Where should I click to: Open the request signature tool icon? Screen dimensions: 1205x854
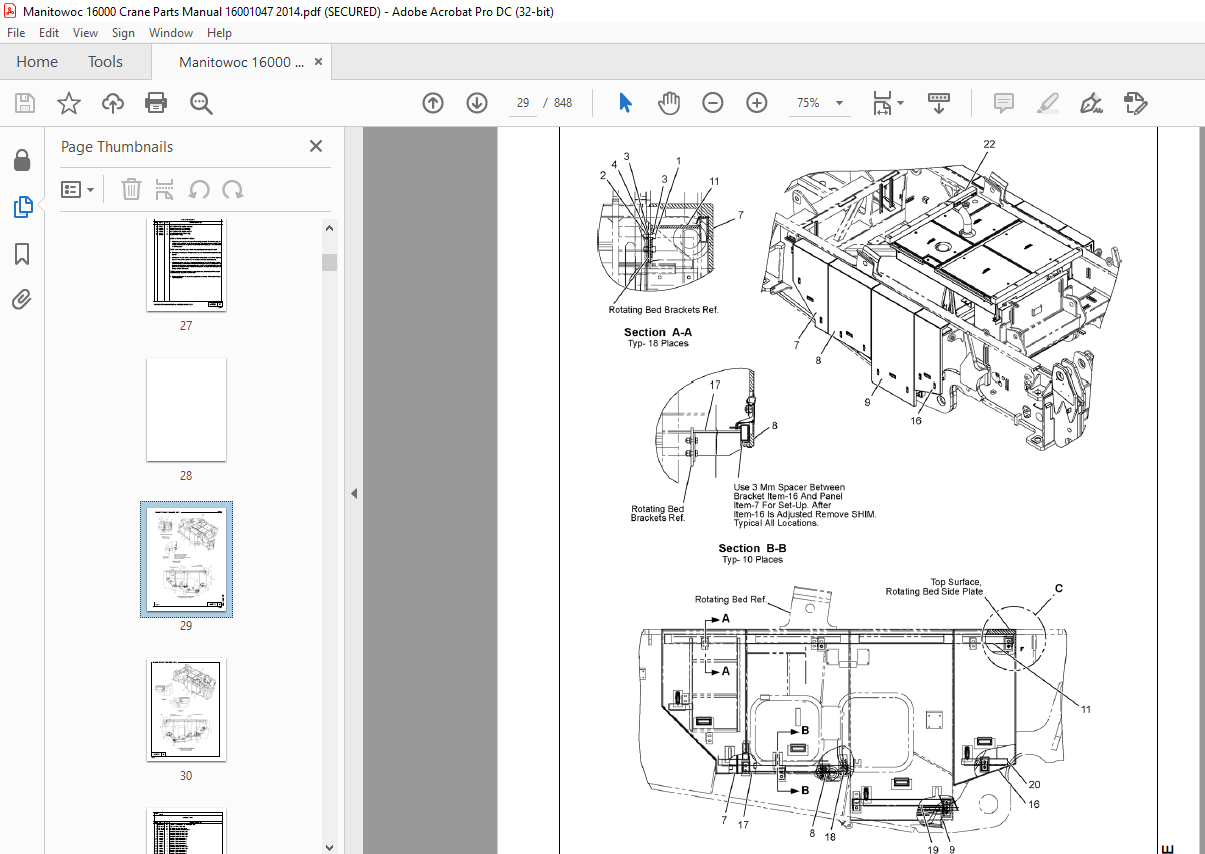pos(1135,103)
